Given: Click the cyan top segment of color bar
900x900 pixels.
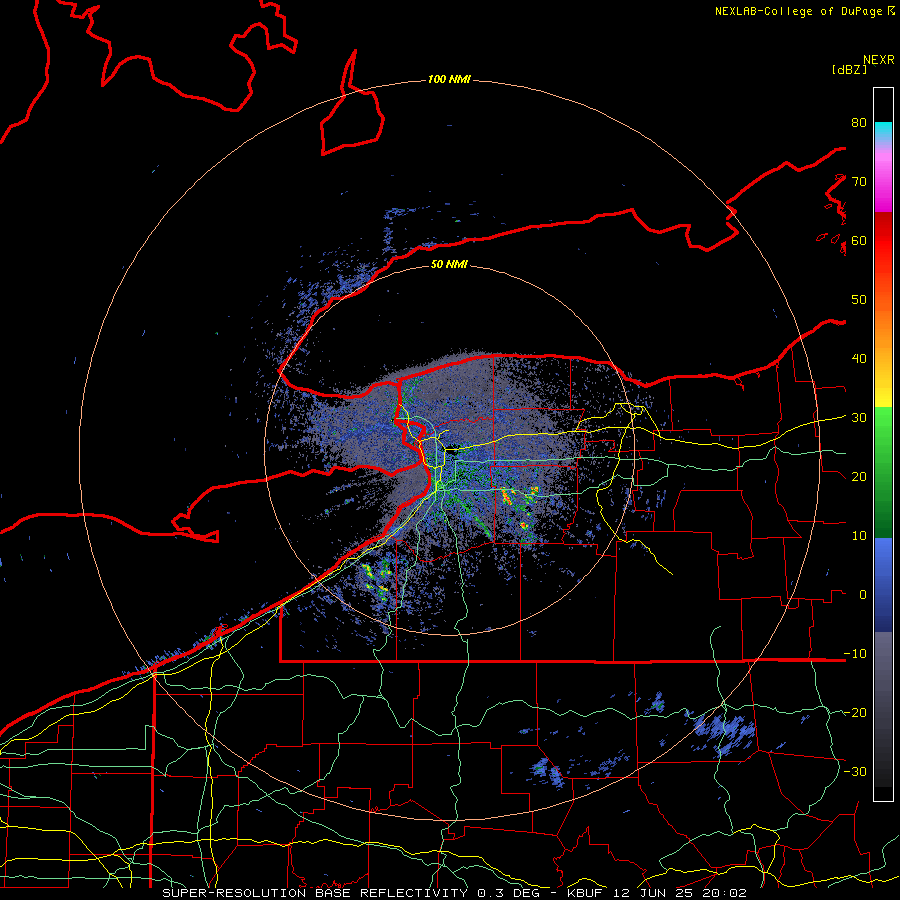Looking at the screenshot, I should [x=883, y=131].
